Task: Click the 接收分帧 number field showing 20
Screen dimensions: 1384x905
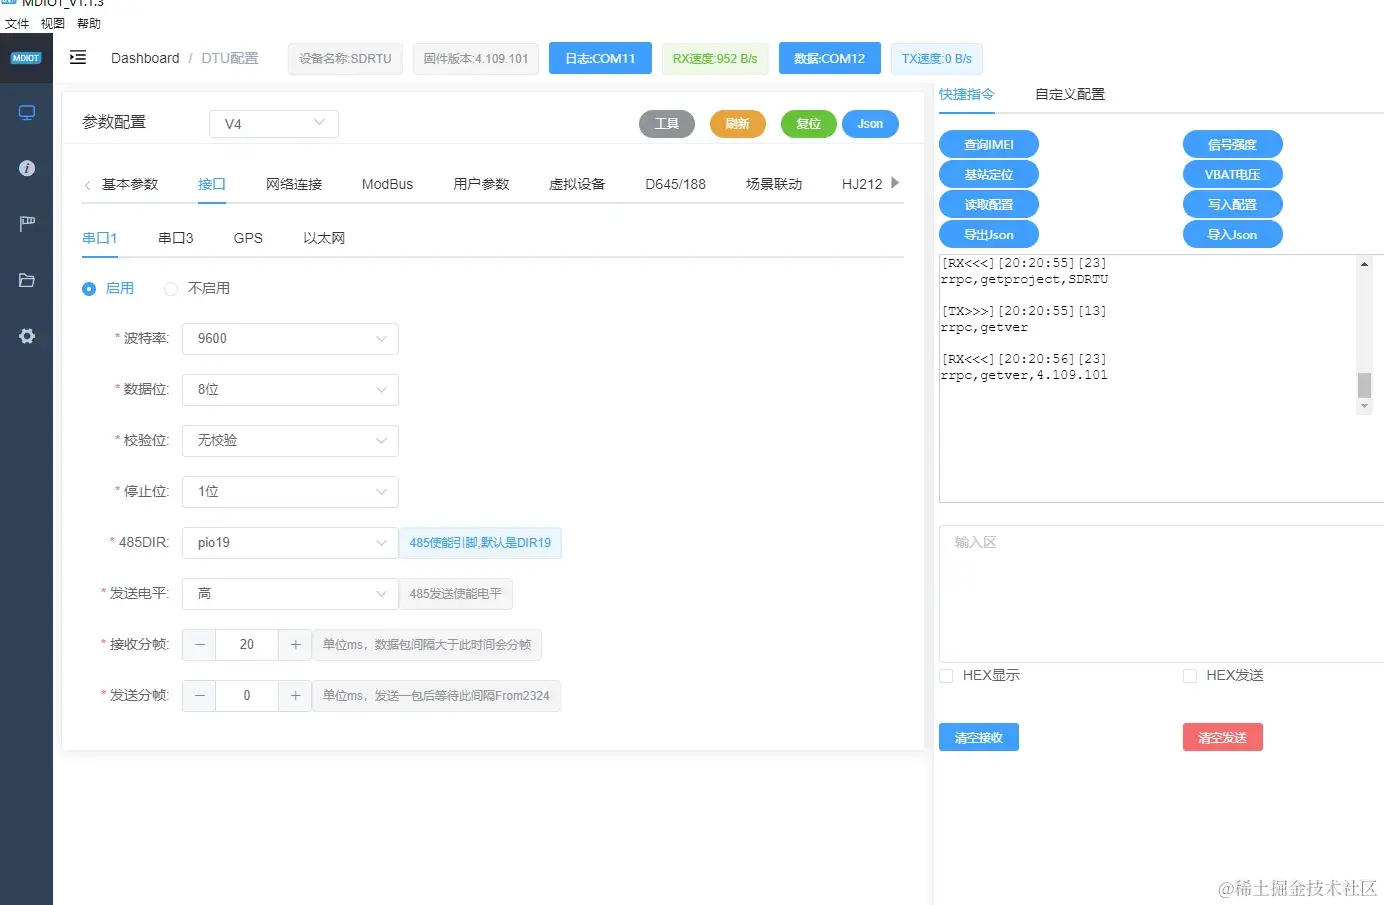Action: point(247,645)
